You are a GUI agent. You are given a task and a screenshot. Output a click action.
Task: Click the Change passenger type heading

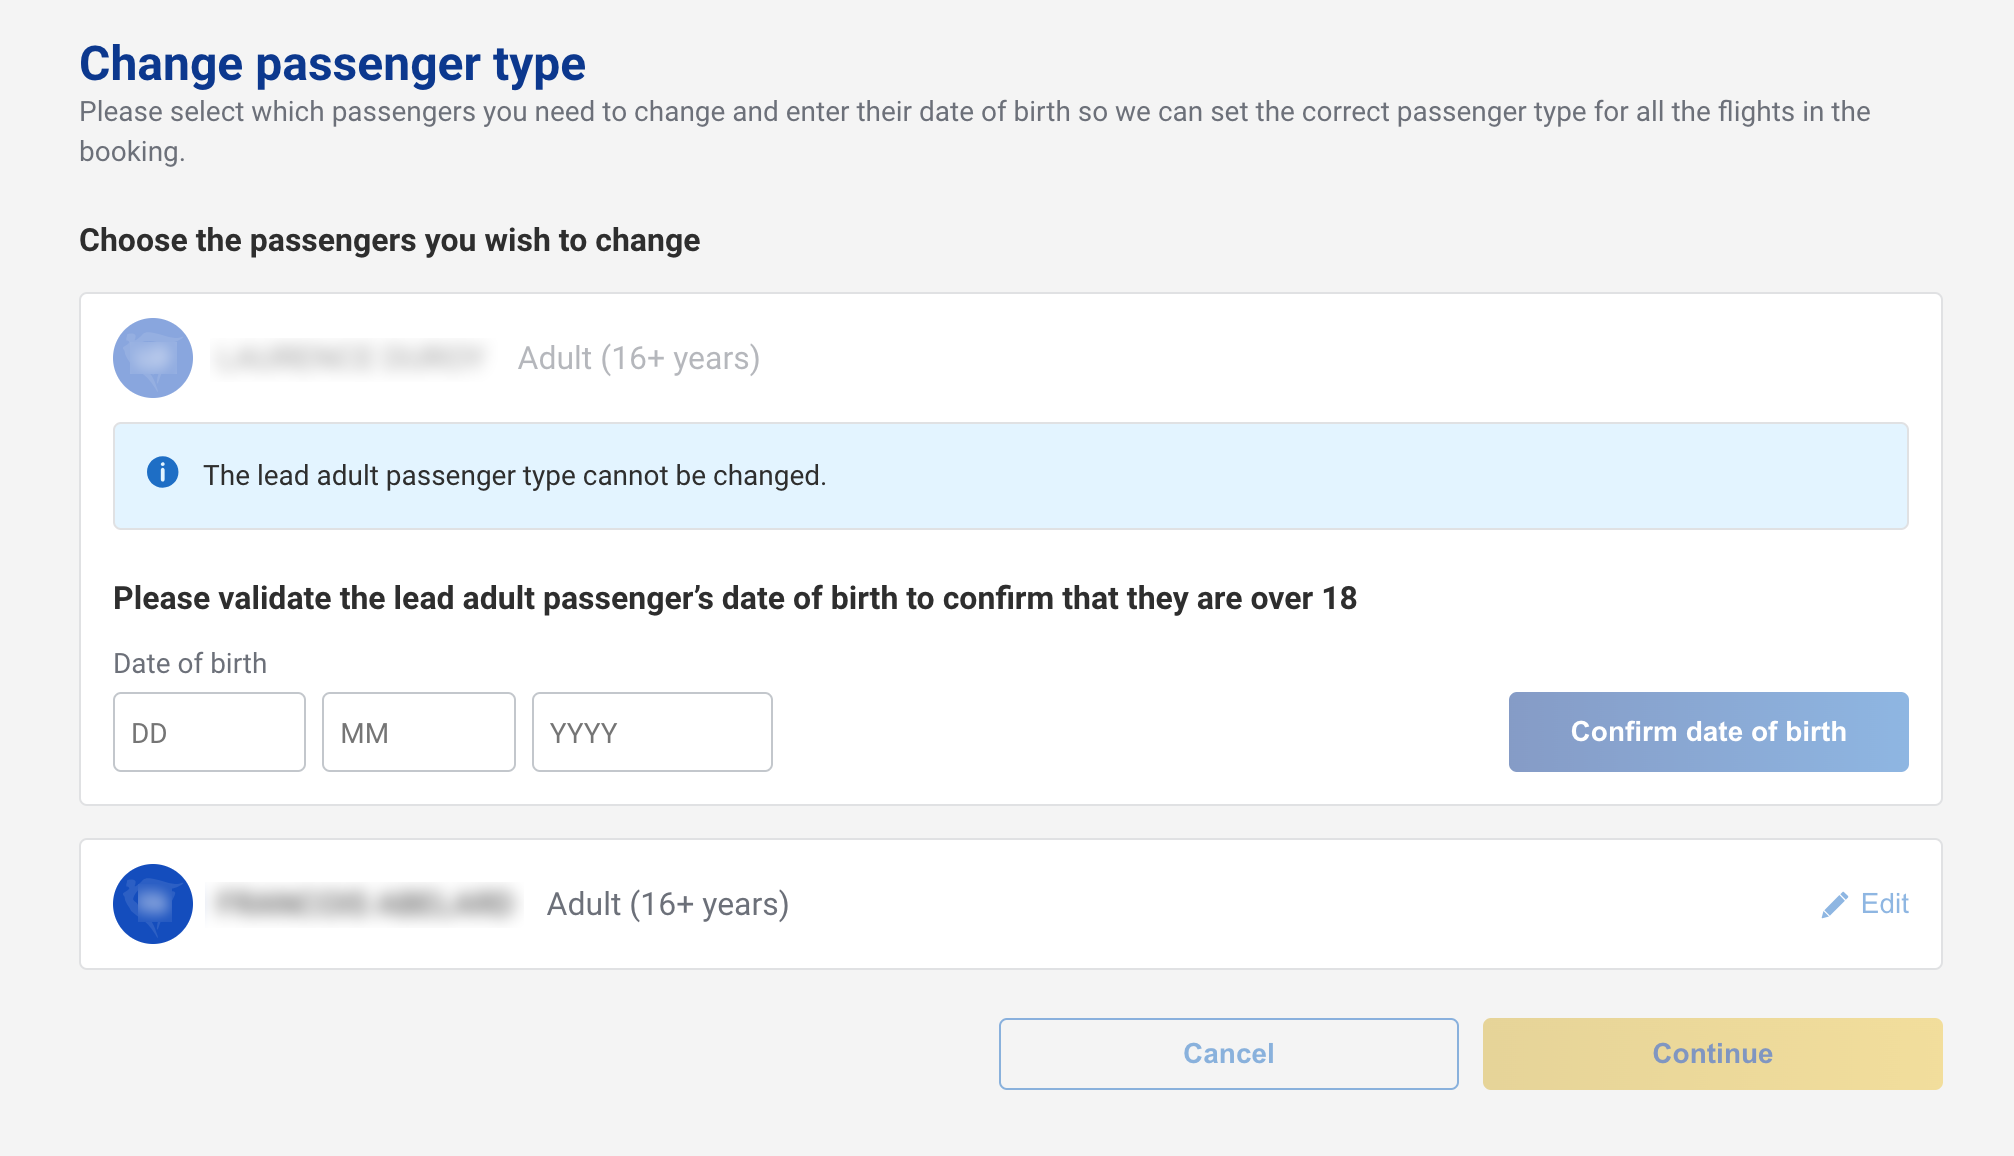point(332,64)
